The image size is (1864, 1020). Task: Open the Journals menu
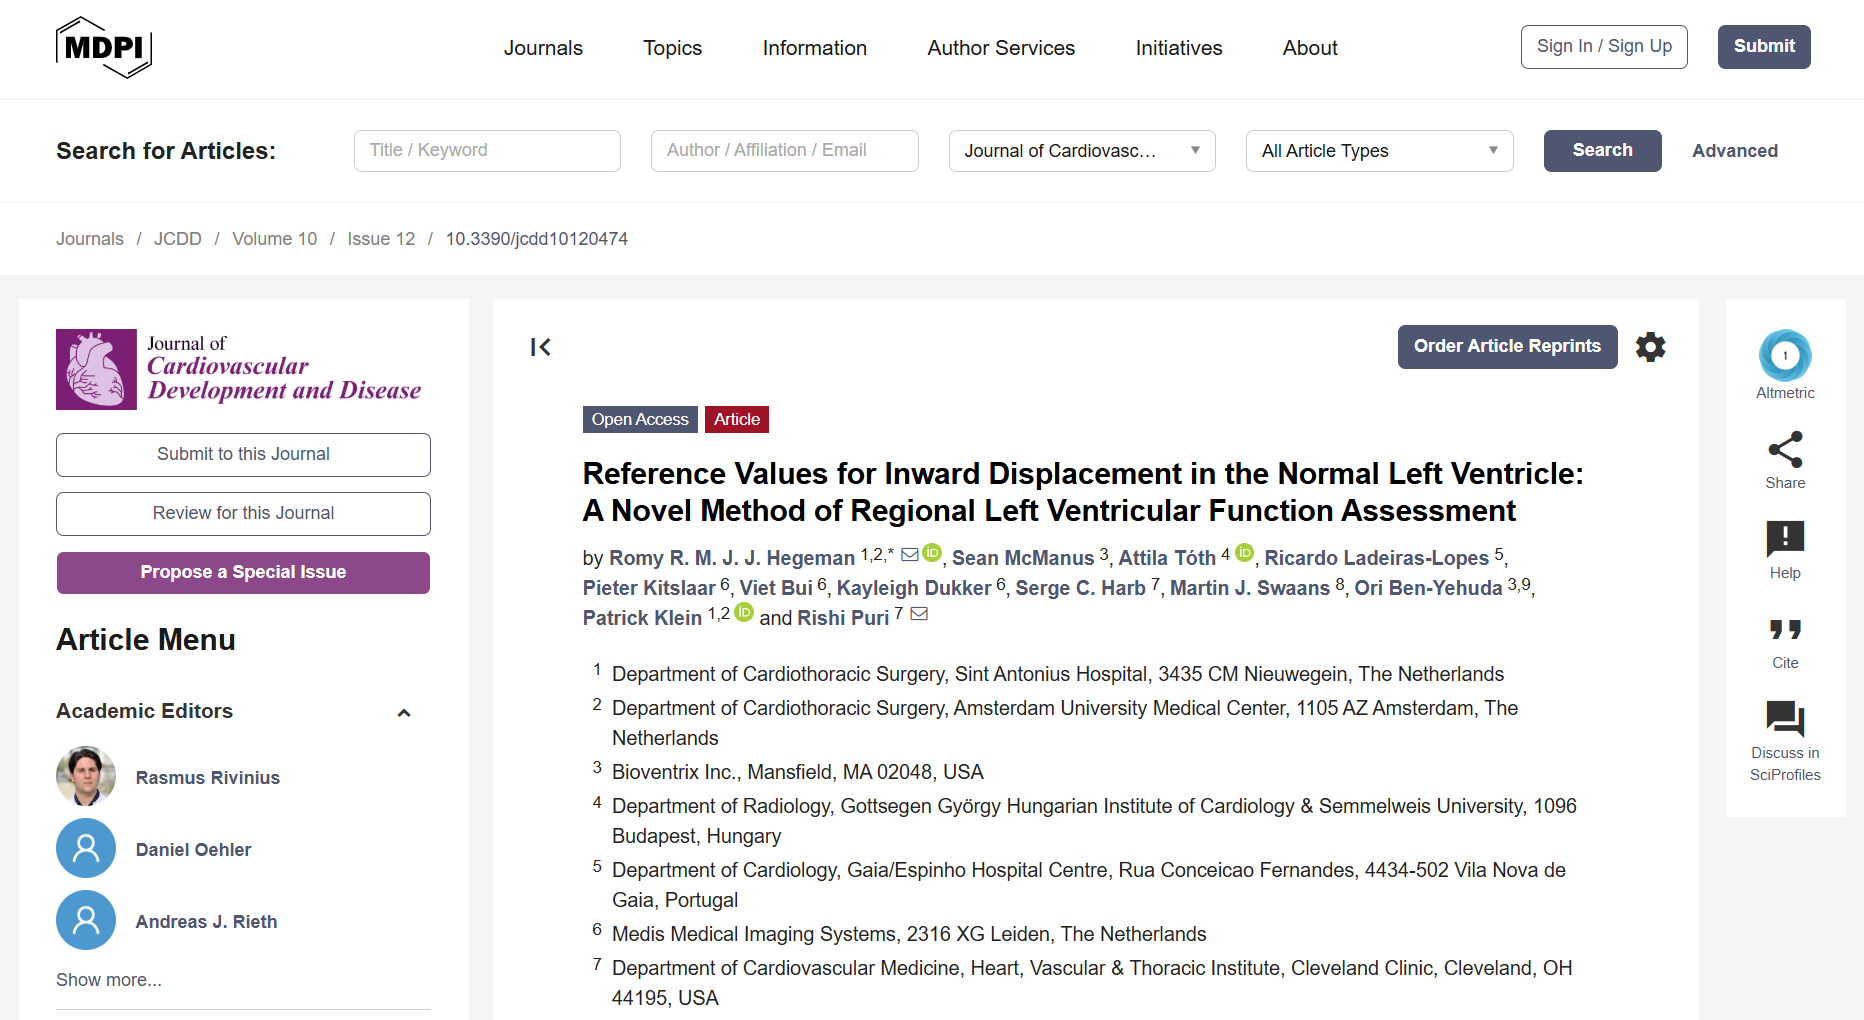tap(543, 48)
